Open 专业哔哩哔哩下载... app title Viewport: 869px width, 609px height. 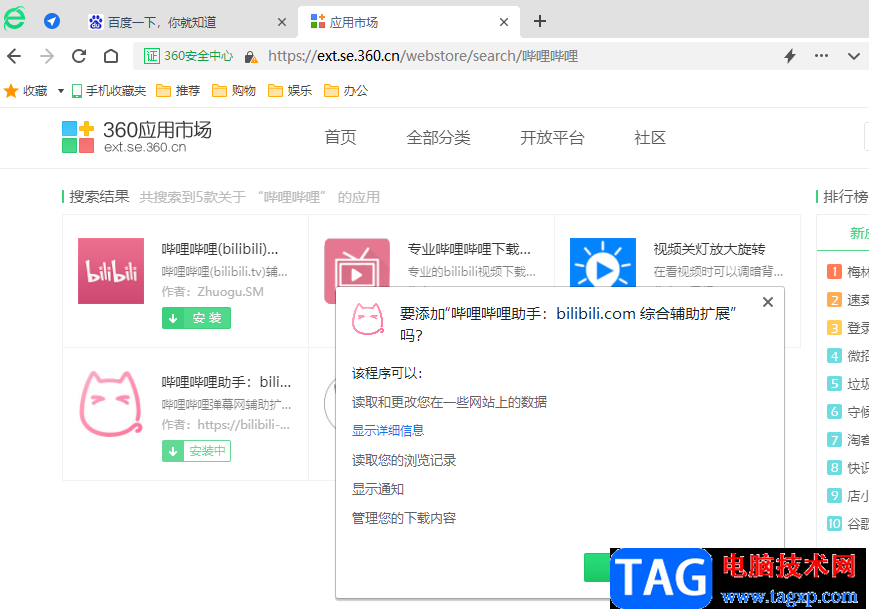pyautogui.click(x=469, y=249)
